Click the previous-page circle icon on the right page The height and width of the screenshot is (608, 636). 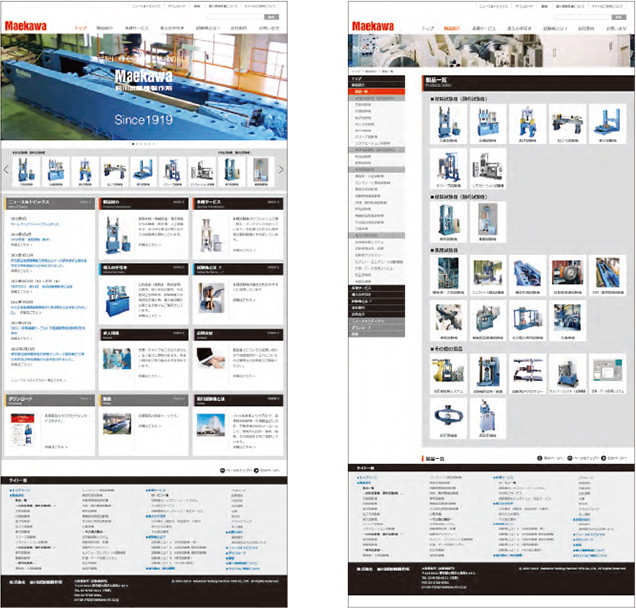(540, 458)
